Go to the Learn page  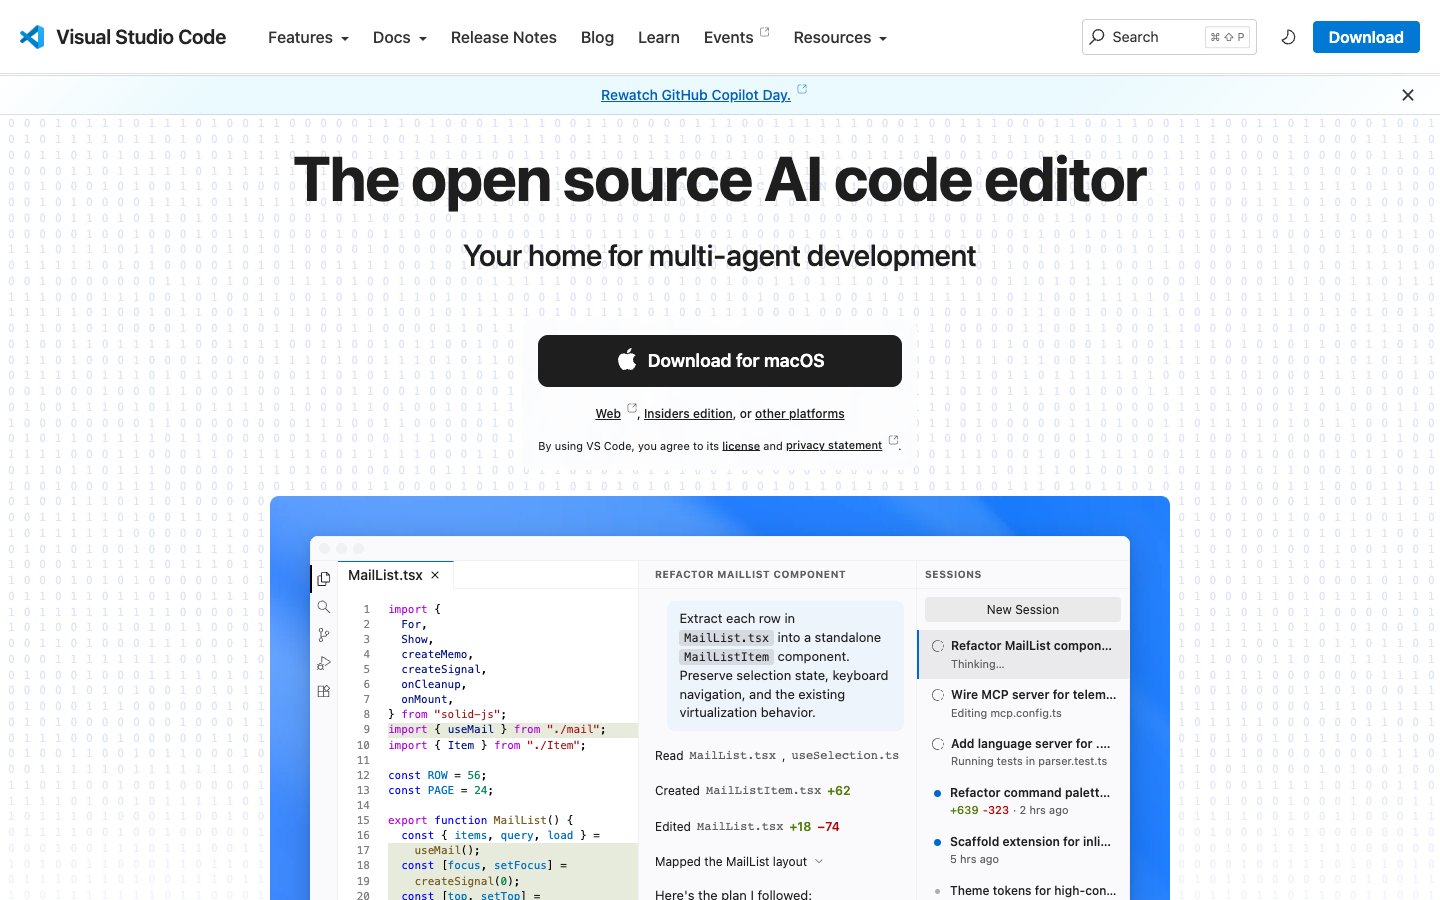(x=659, y=37)
